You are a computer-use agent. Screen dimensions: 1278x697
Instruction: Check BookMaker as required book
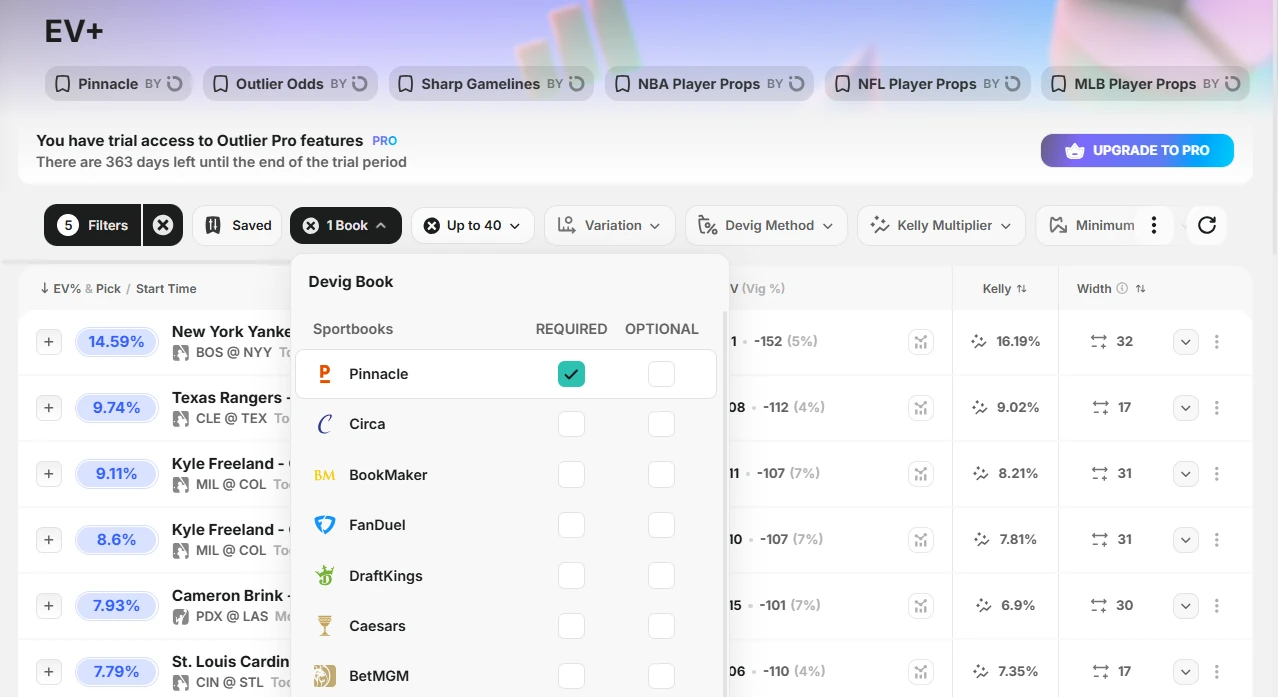[571, 474]
